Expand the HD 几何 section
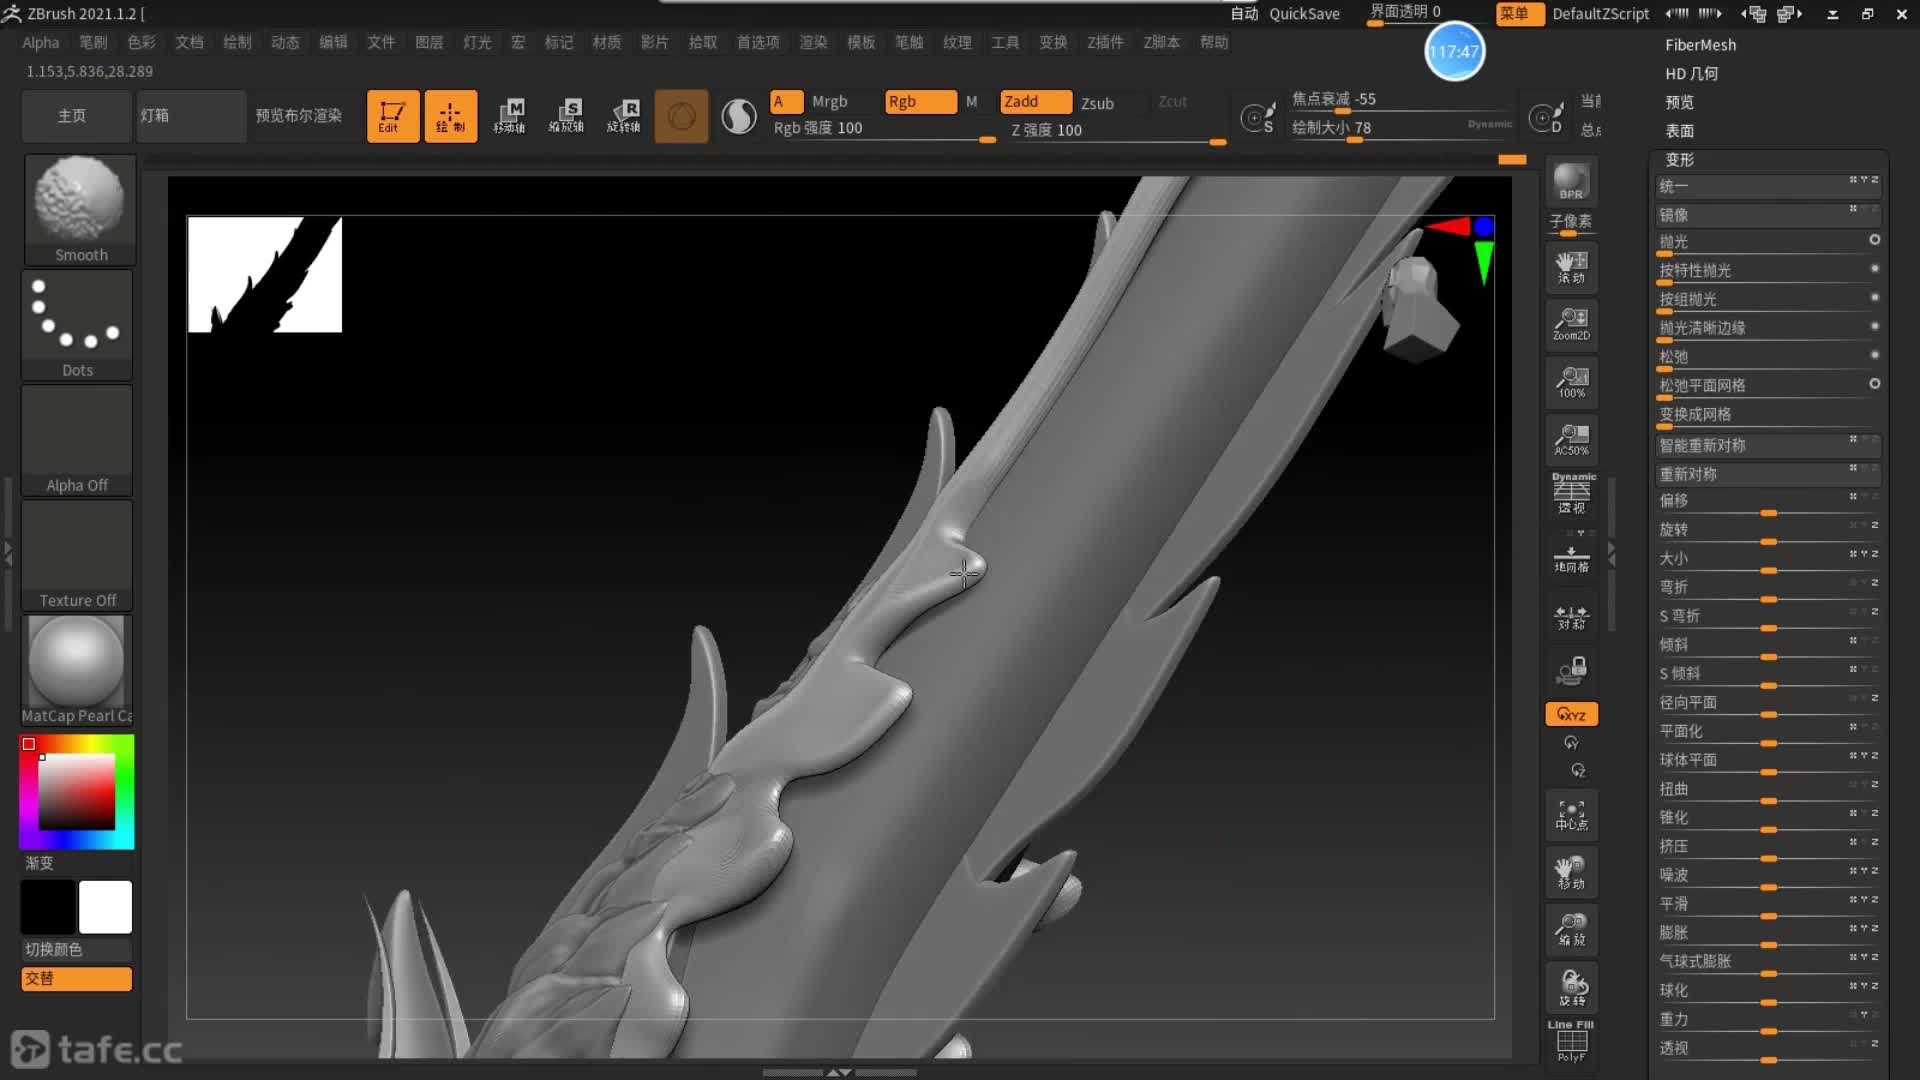 coord(1691,74)
